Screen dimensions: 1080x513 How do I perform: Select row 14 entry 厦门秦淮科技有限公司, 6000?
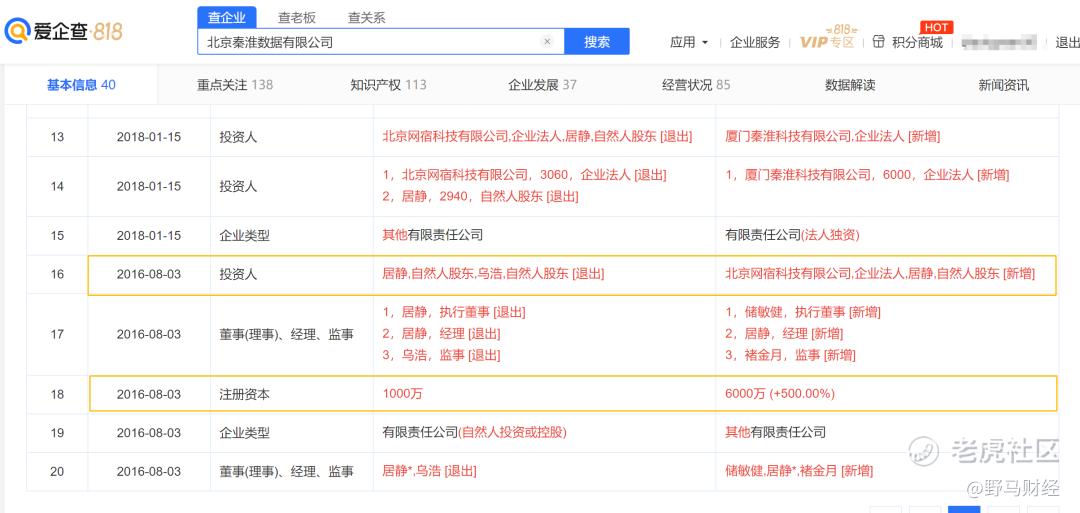pos(867,175)
